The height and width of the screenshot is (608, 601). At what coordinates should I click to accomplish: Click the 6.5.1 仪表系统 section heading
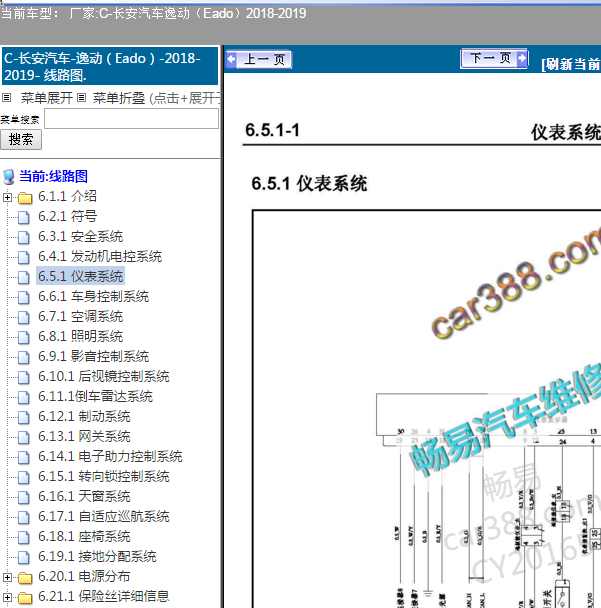tap(309, 183)
